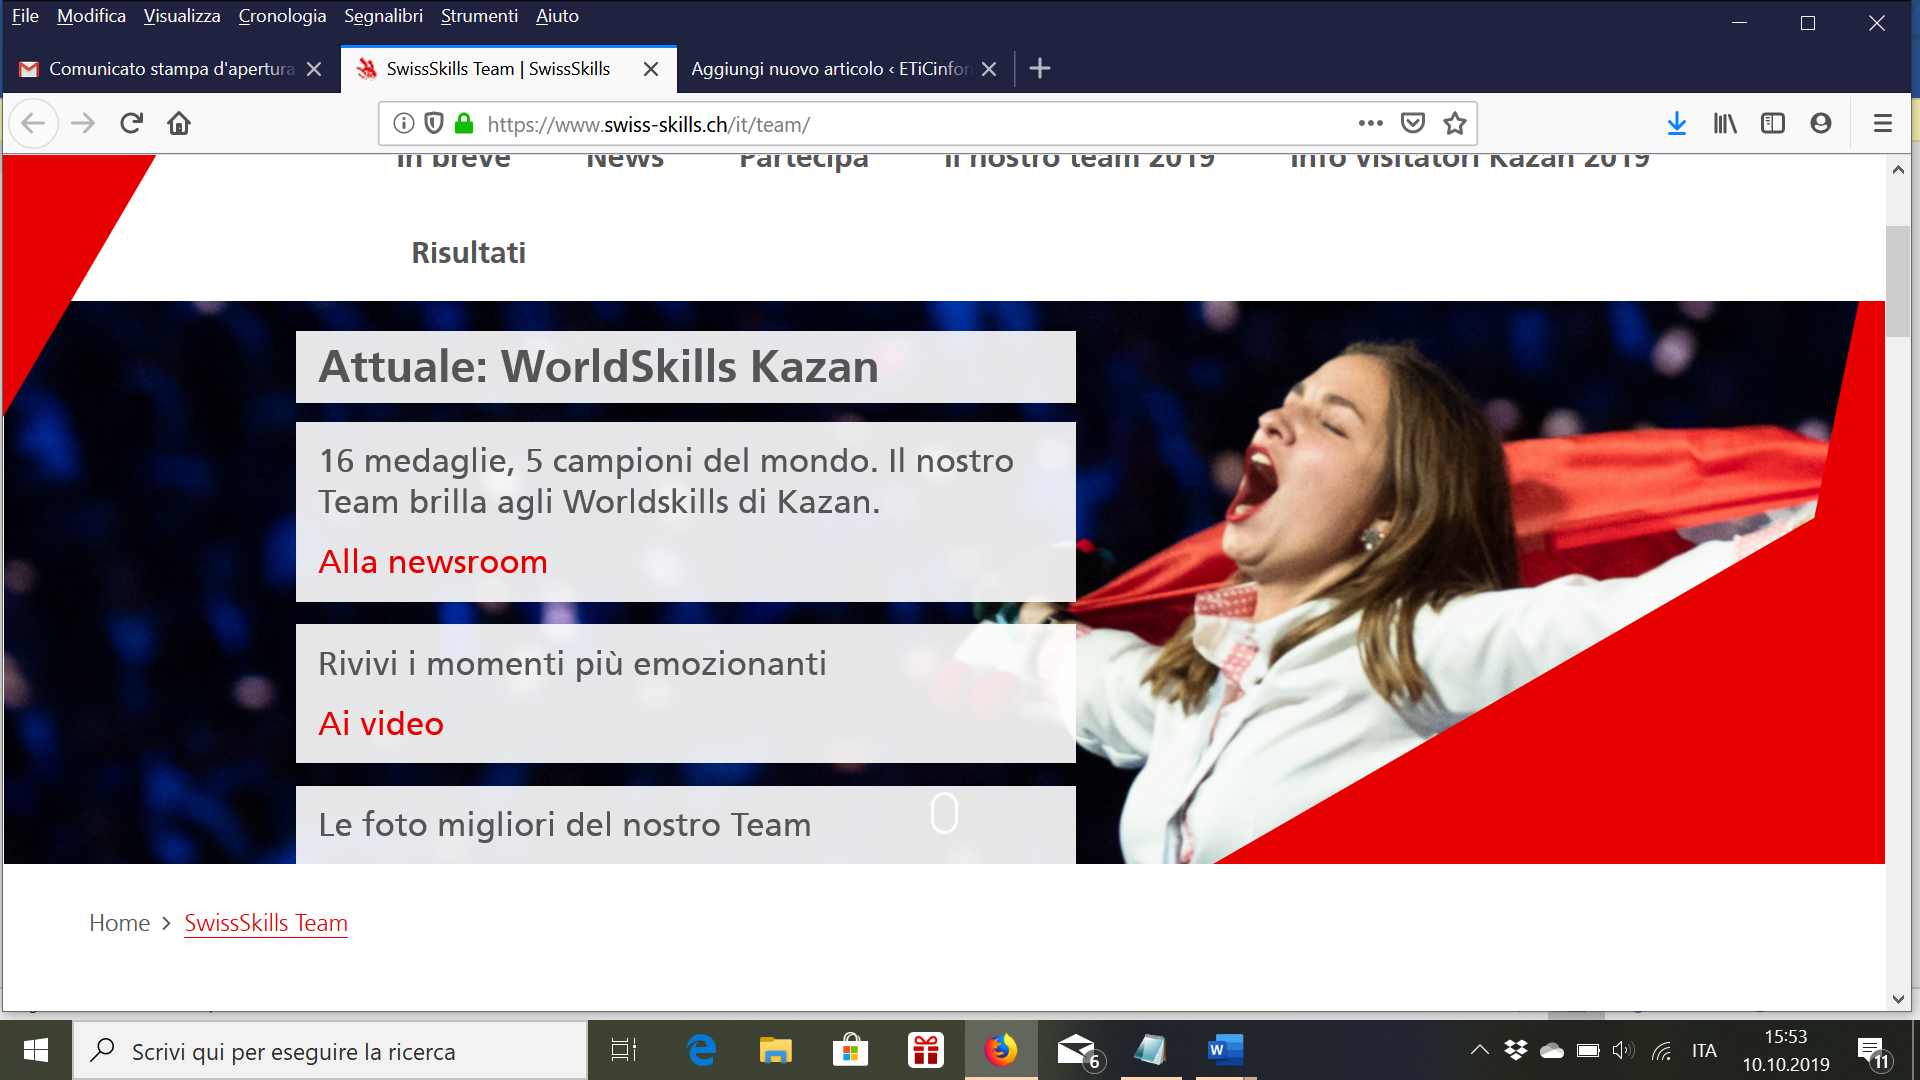This screenshot has height=1080, width=1920.
Task: Close the SwissSkills Team tab
Action: (x=651, y=69)
